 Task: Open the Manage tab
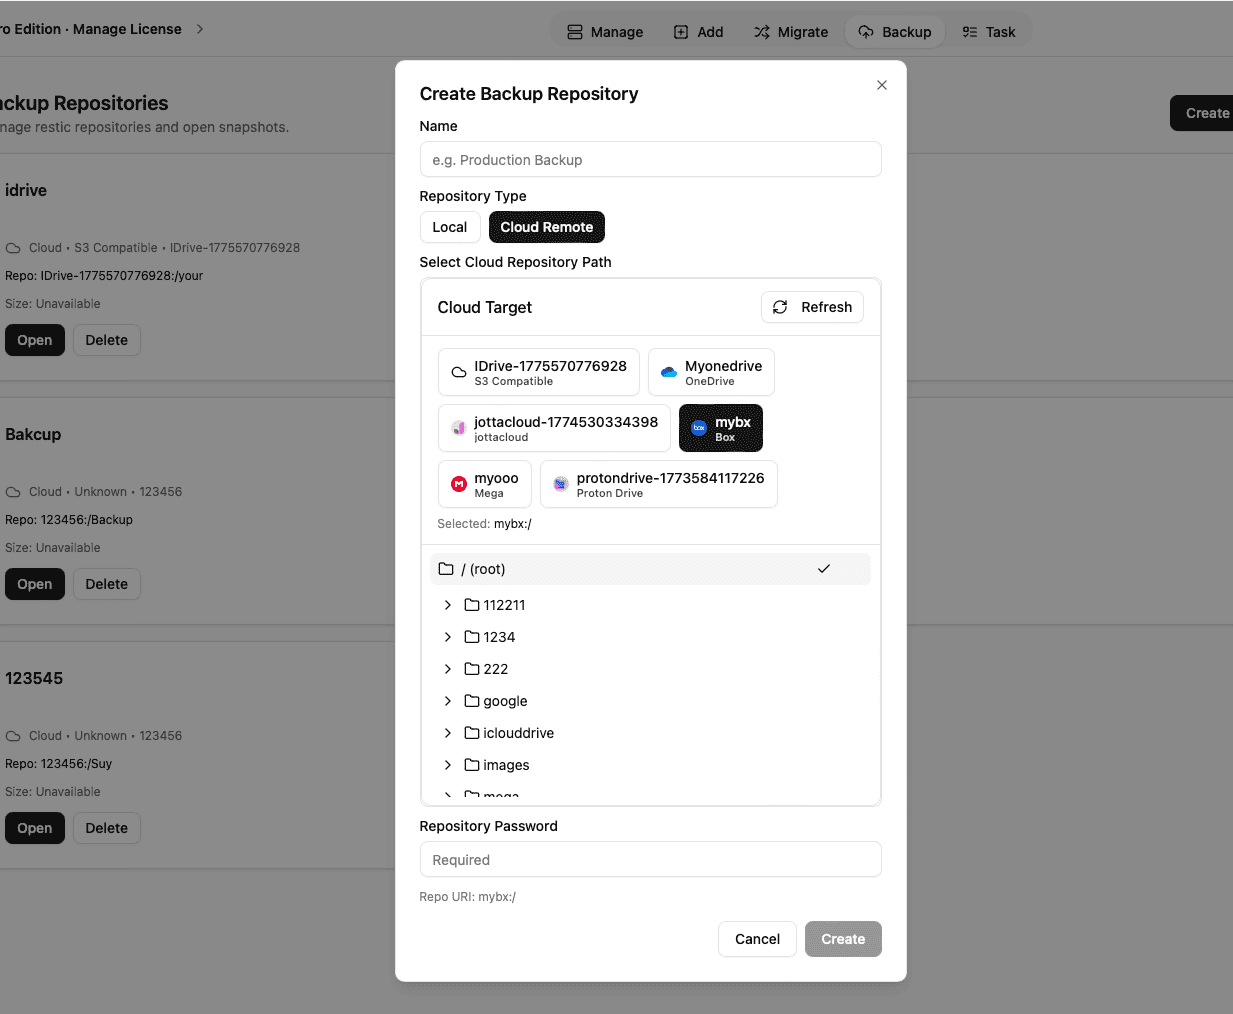[605, 31]
